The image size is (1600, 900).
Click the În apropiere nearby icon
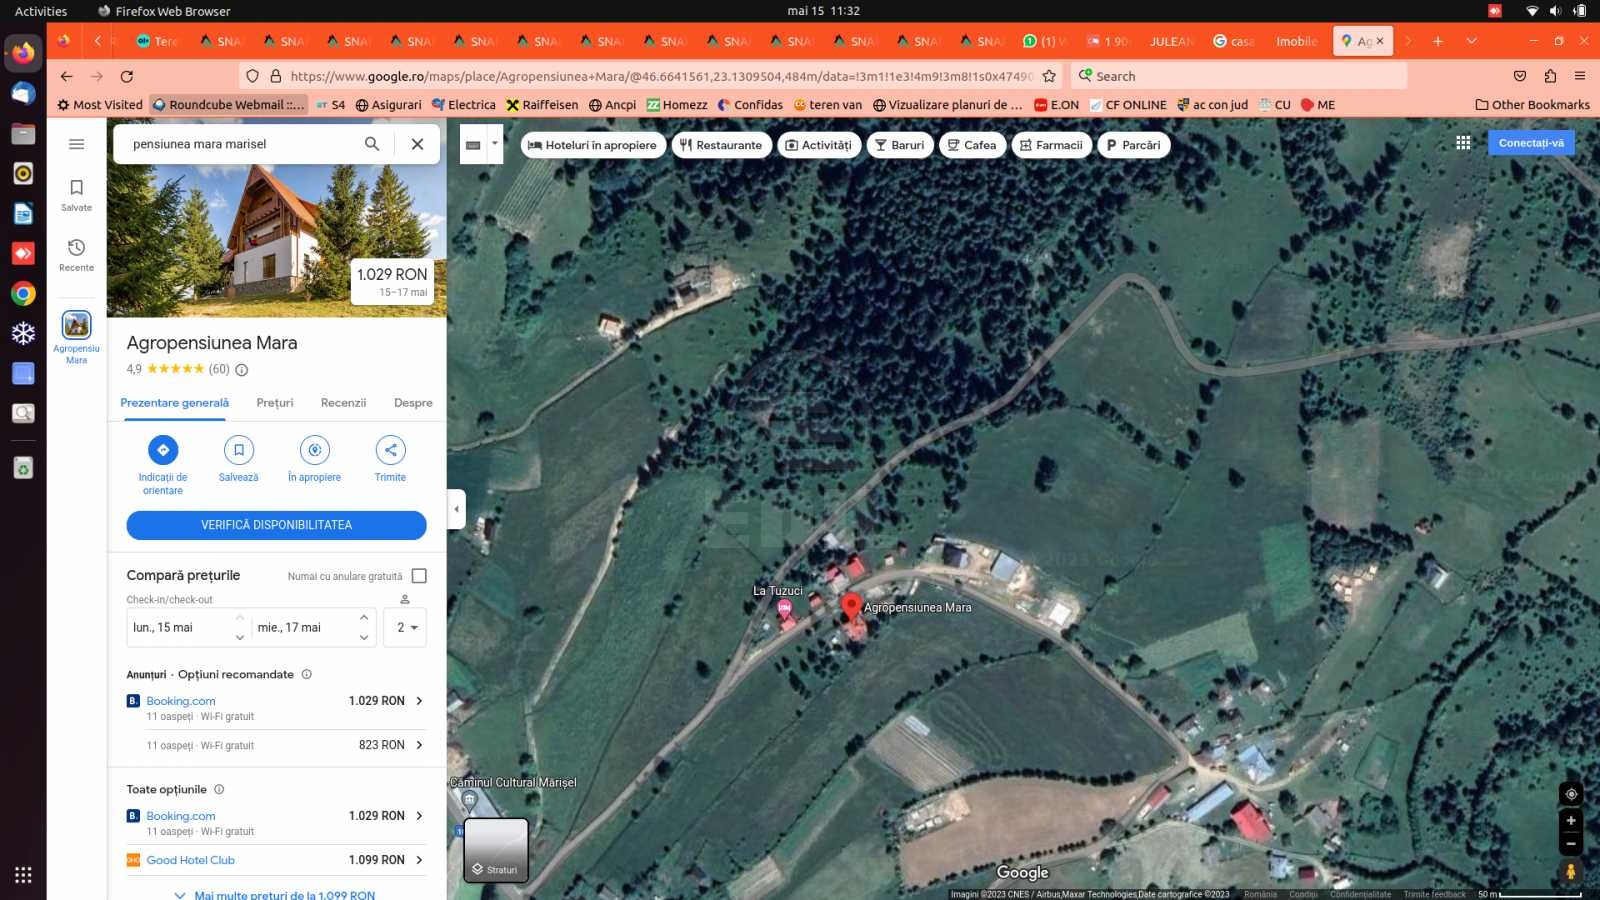314,450
